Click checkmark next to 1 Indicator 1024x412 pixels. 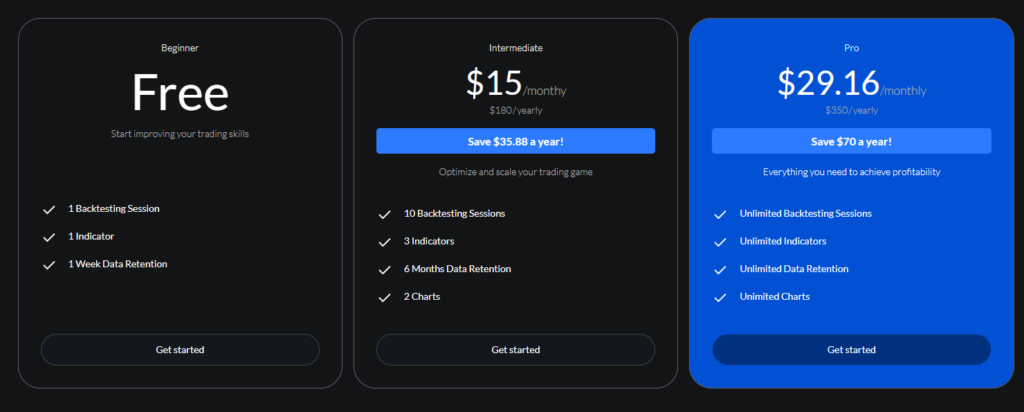click(49, 237)
